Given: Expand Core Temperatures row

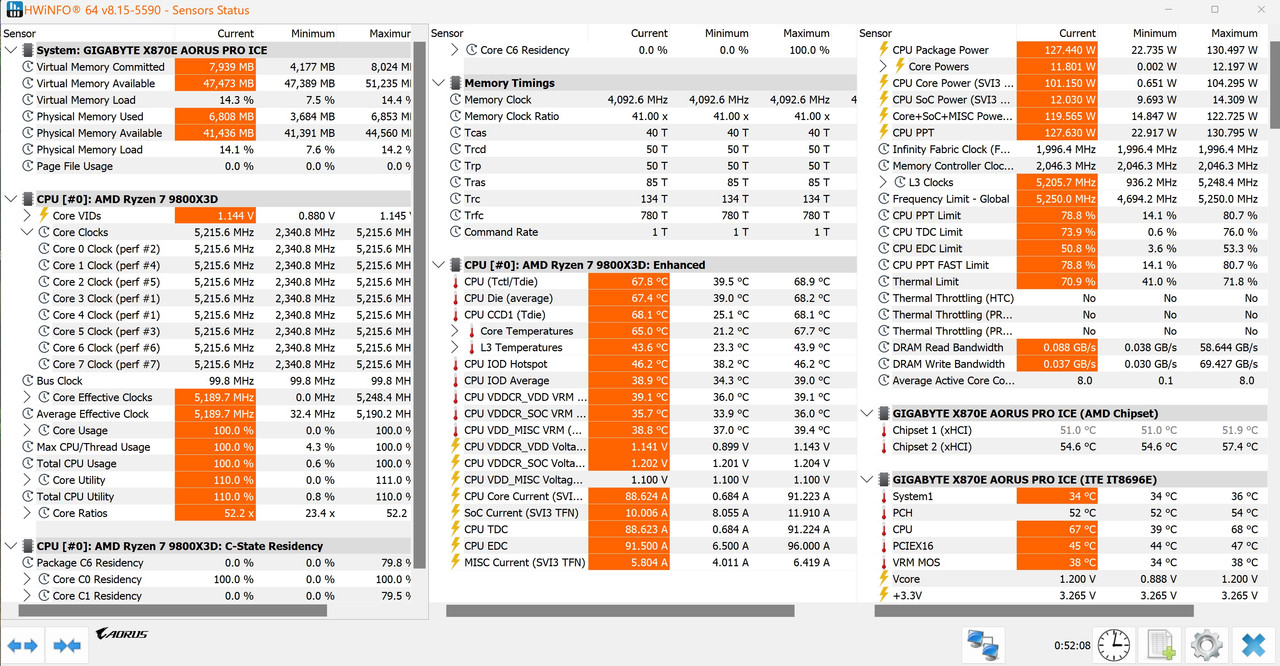Looking at the screenshot, I should 455,331.
